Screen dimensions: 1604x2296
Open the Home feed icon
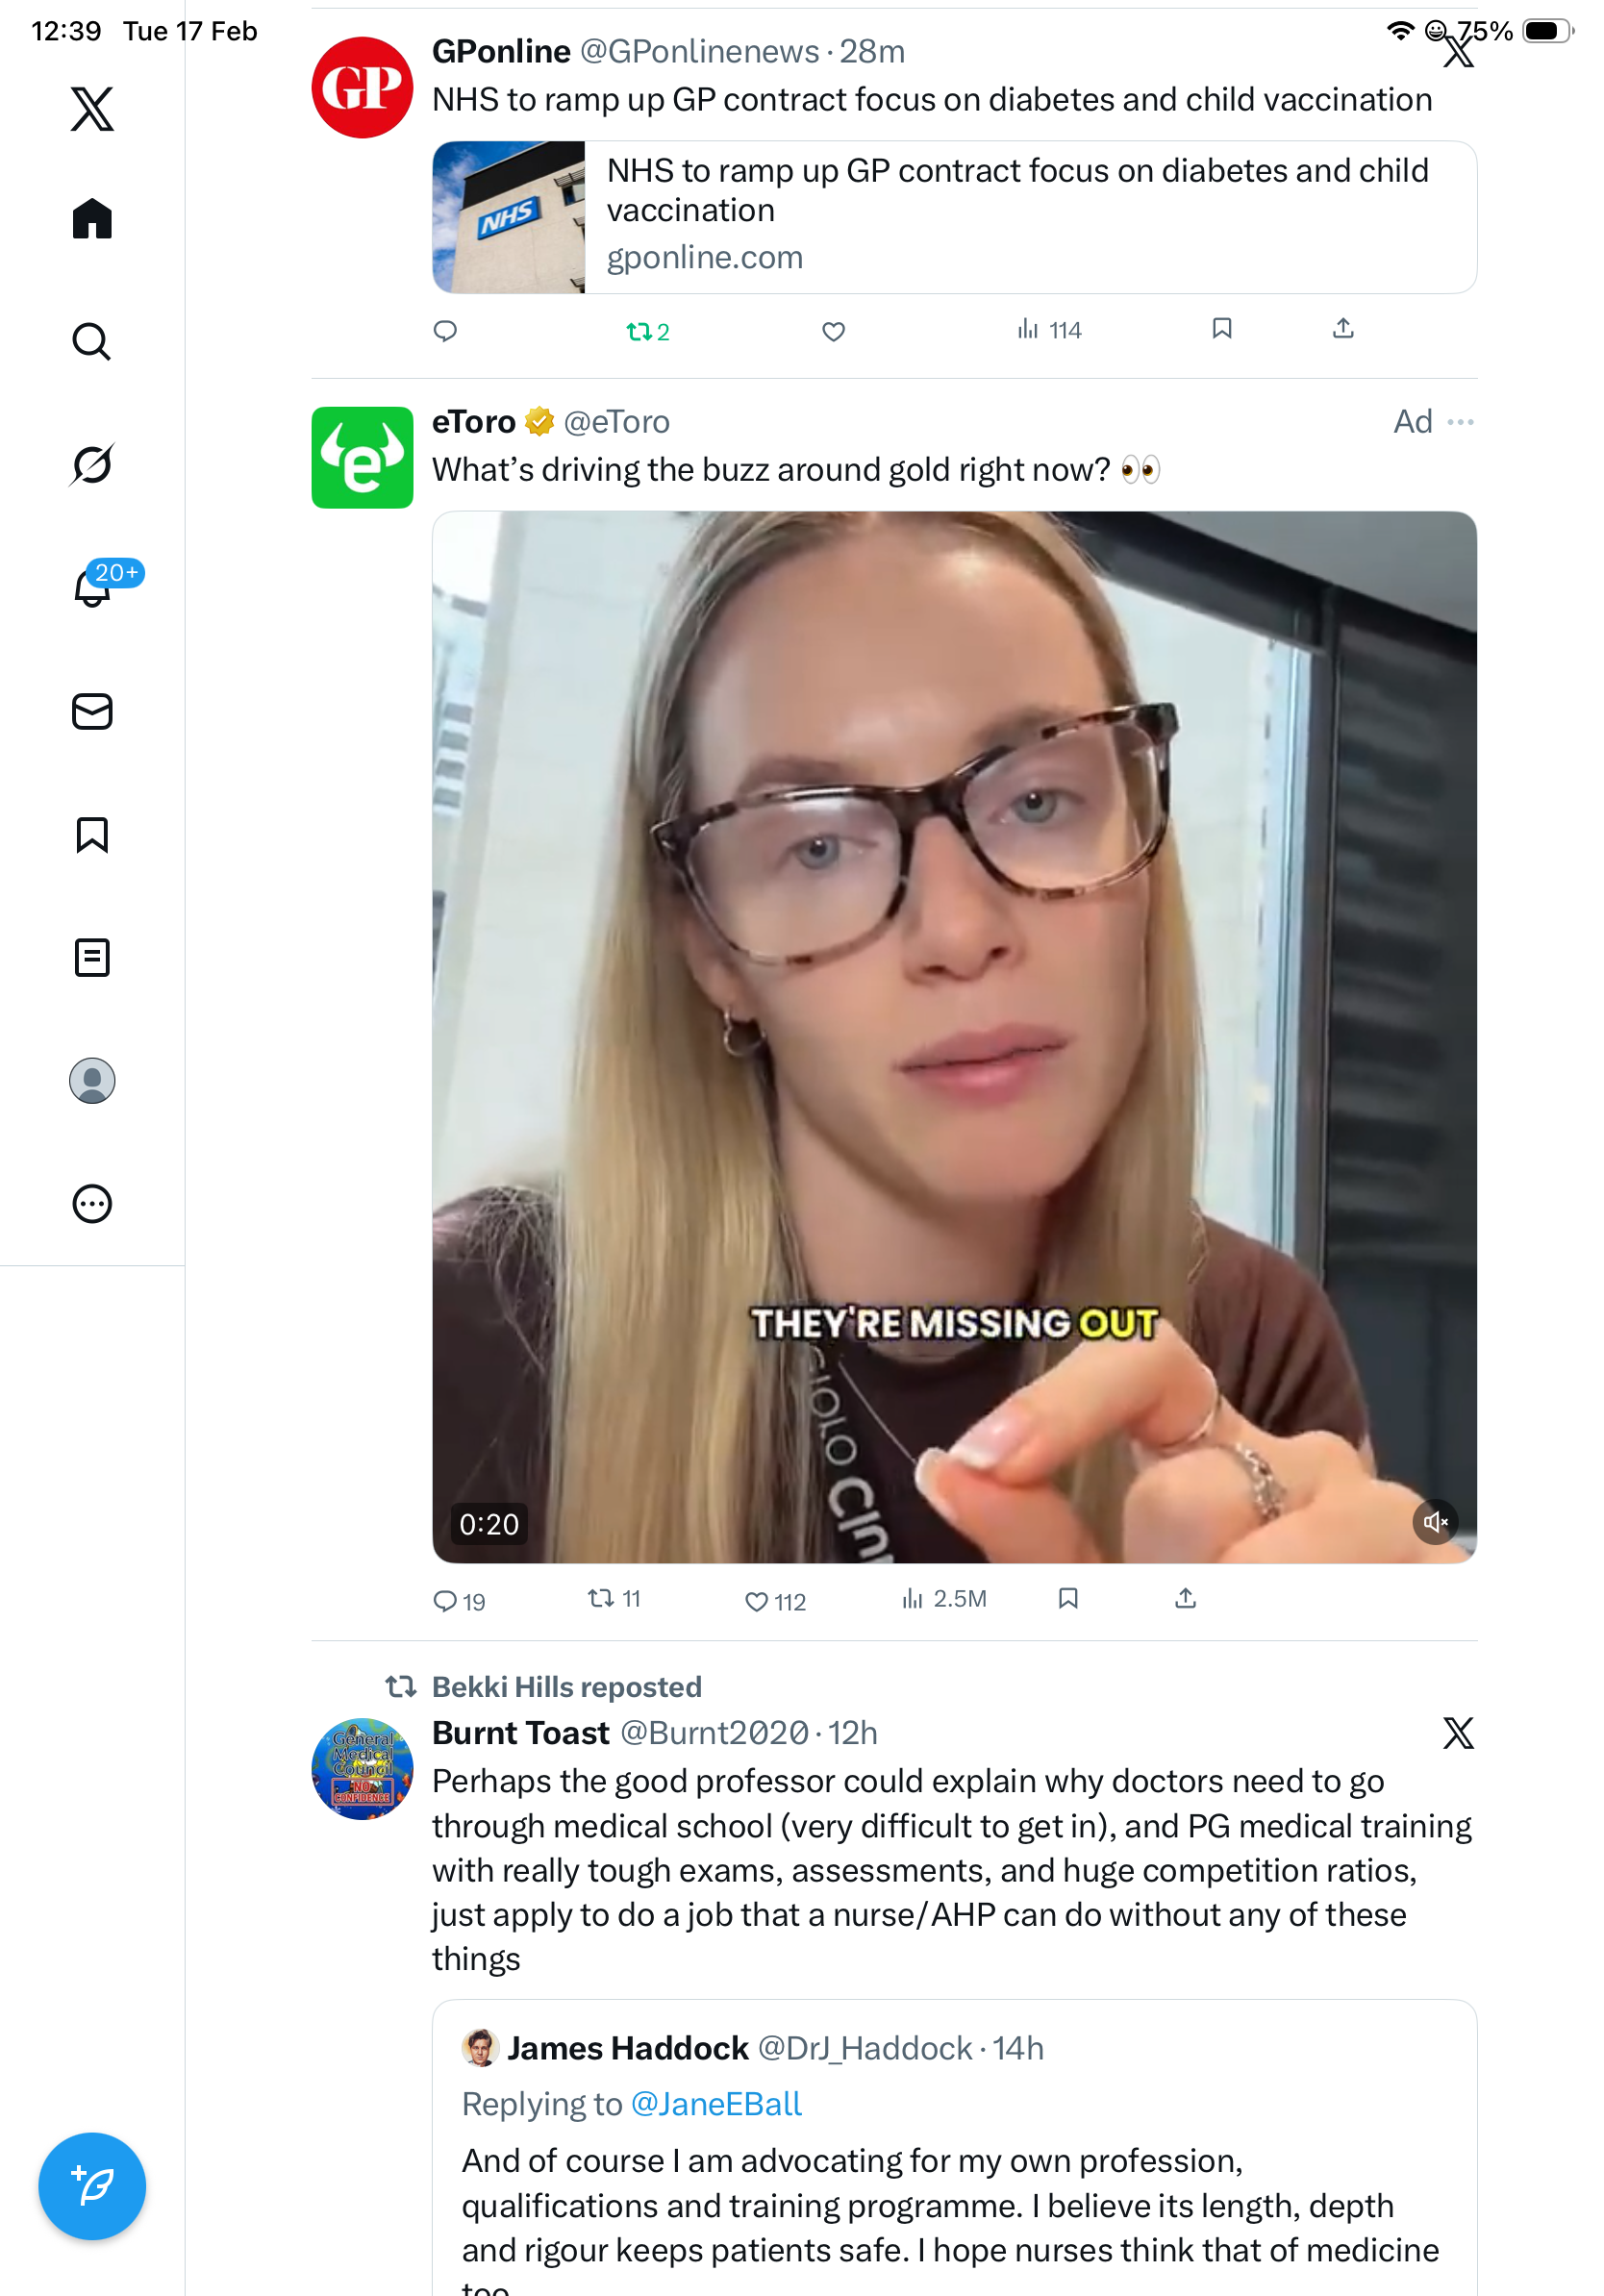(x=92, y=218)
